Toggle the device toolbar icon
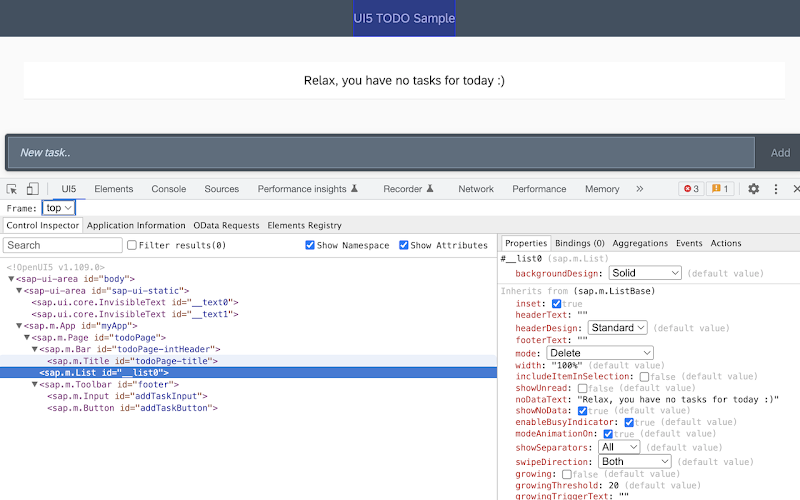Viewport: 800px width, 500px height. (33, 189)
